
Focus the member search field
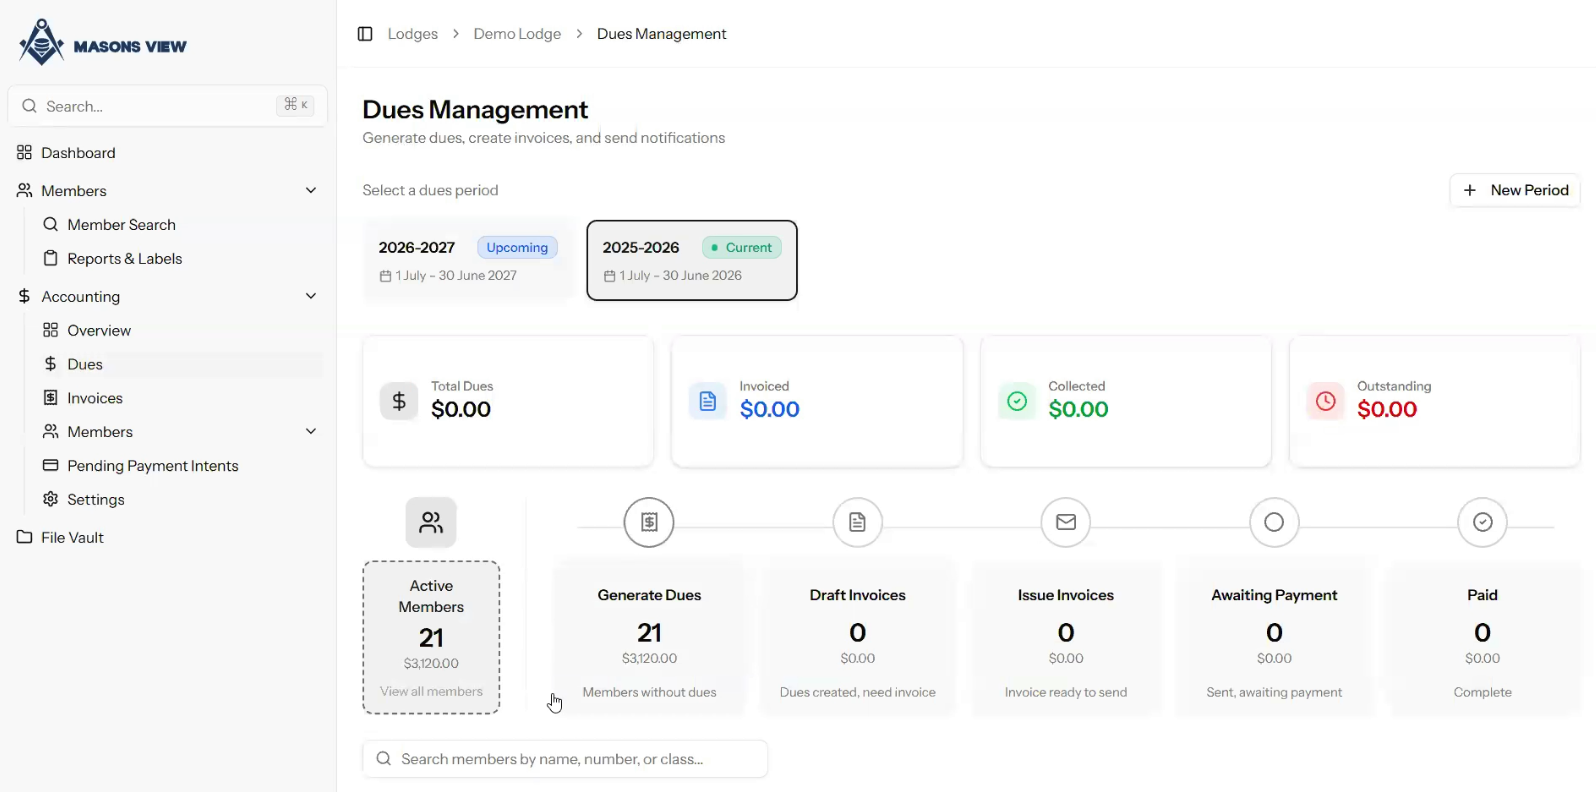tap(565, 759)
